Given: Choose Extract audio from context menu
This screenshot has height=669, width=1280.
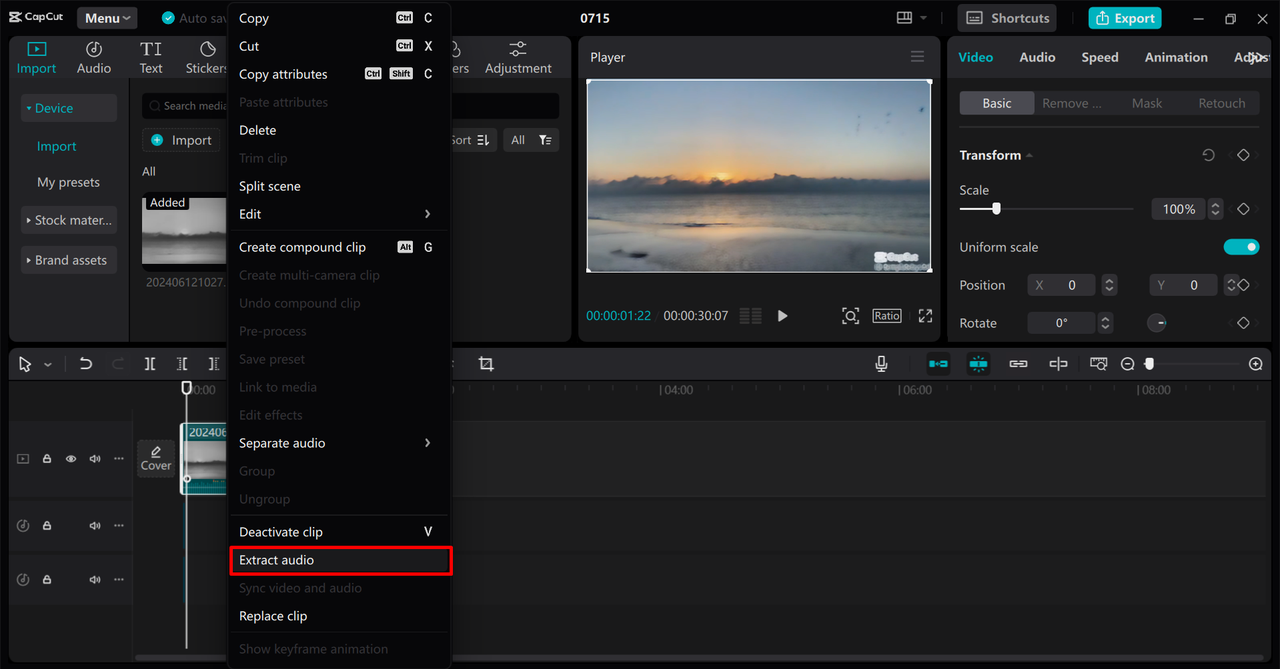Looking at the screenshot, I should [339, 560].
